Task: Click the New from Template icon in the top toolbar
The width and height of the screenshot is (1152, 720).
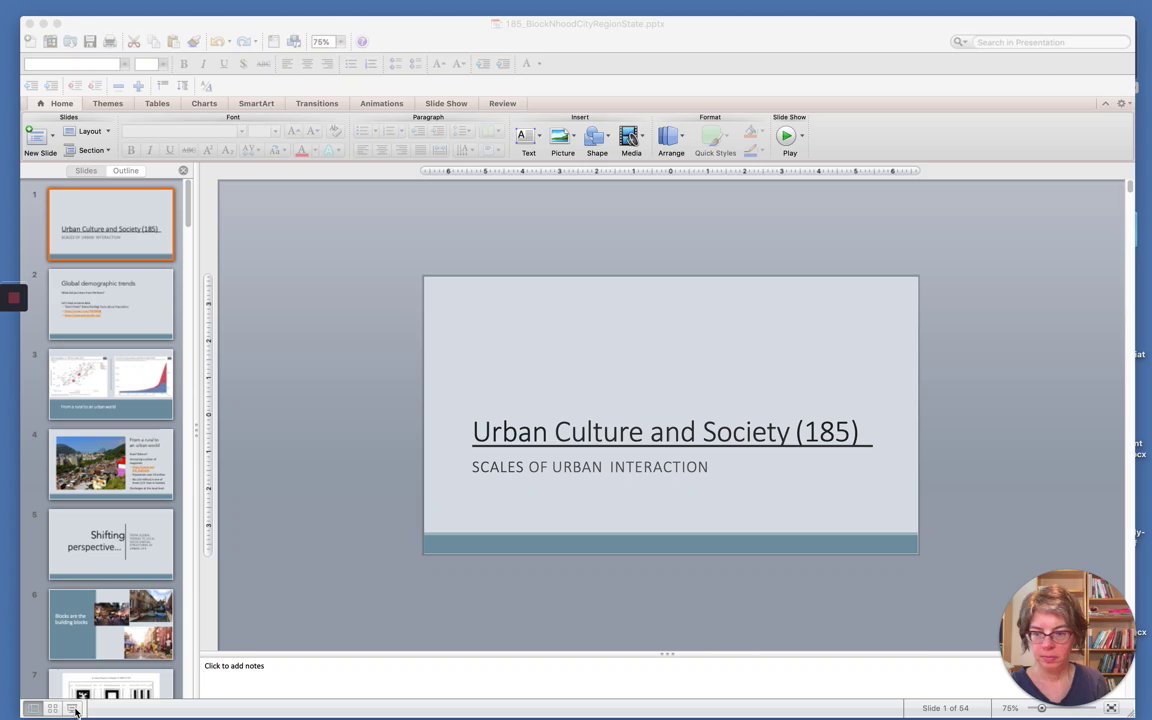Action: click(50, 42)
